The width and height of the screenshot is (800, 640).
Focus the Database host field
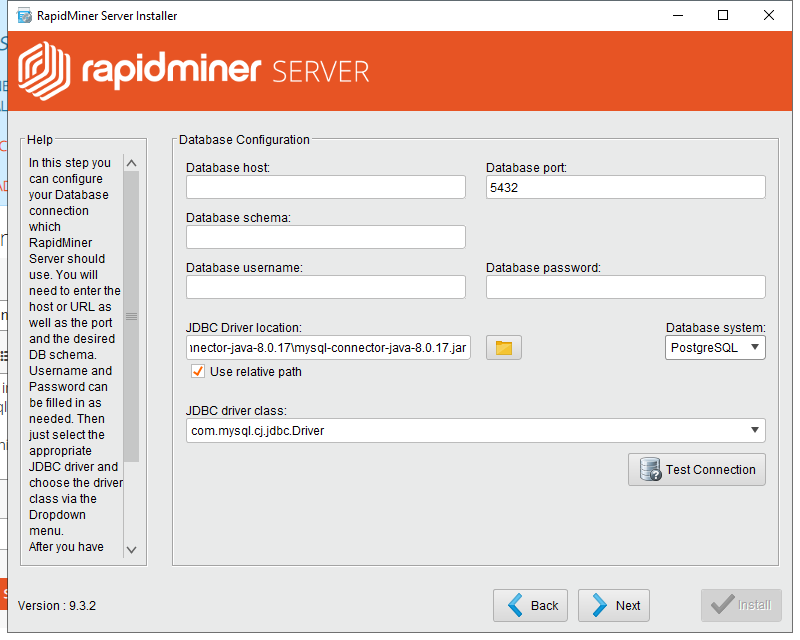tap(326, 187)
